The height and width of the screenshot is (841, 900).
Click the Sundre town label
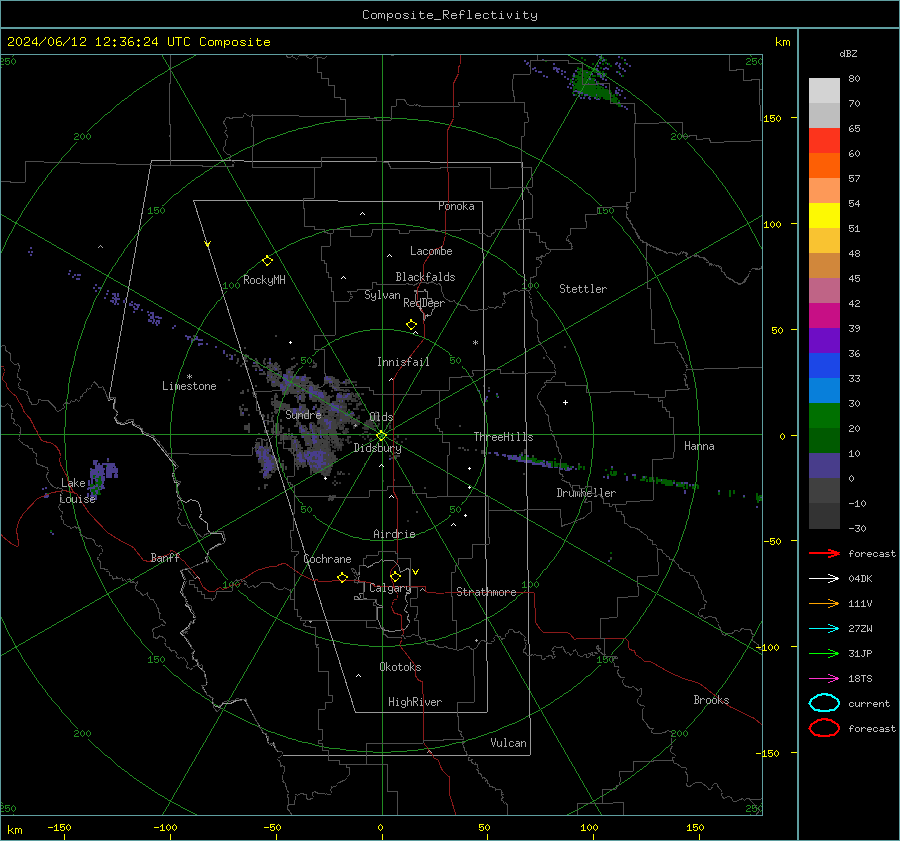click(x=303, y=415)
